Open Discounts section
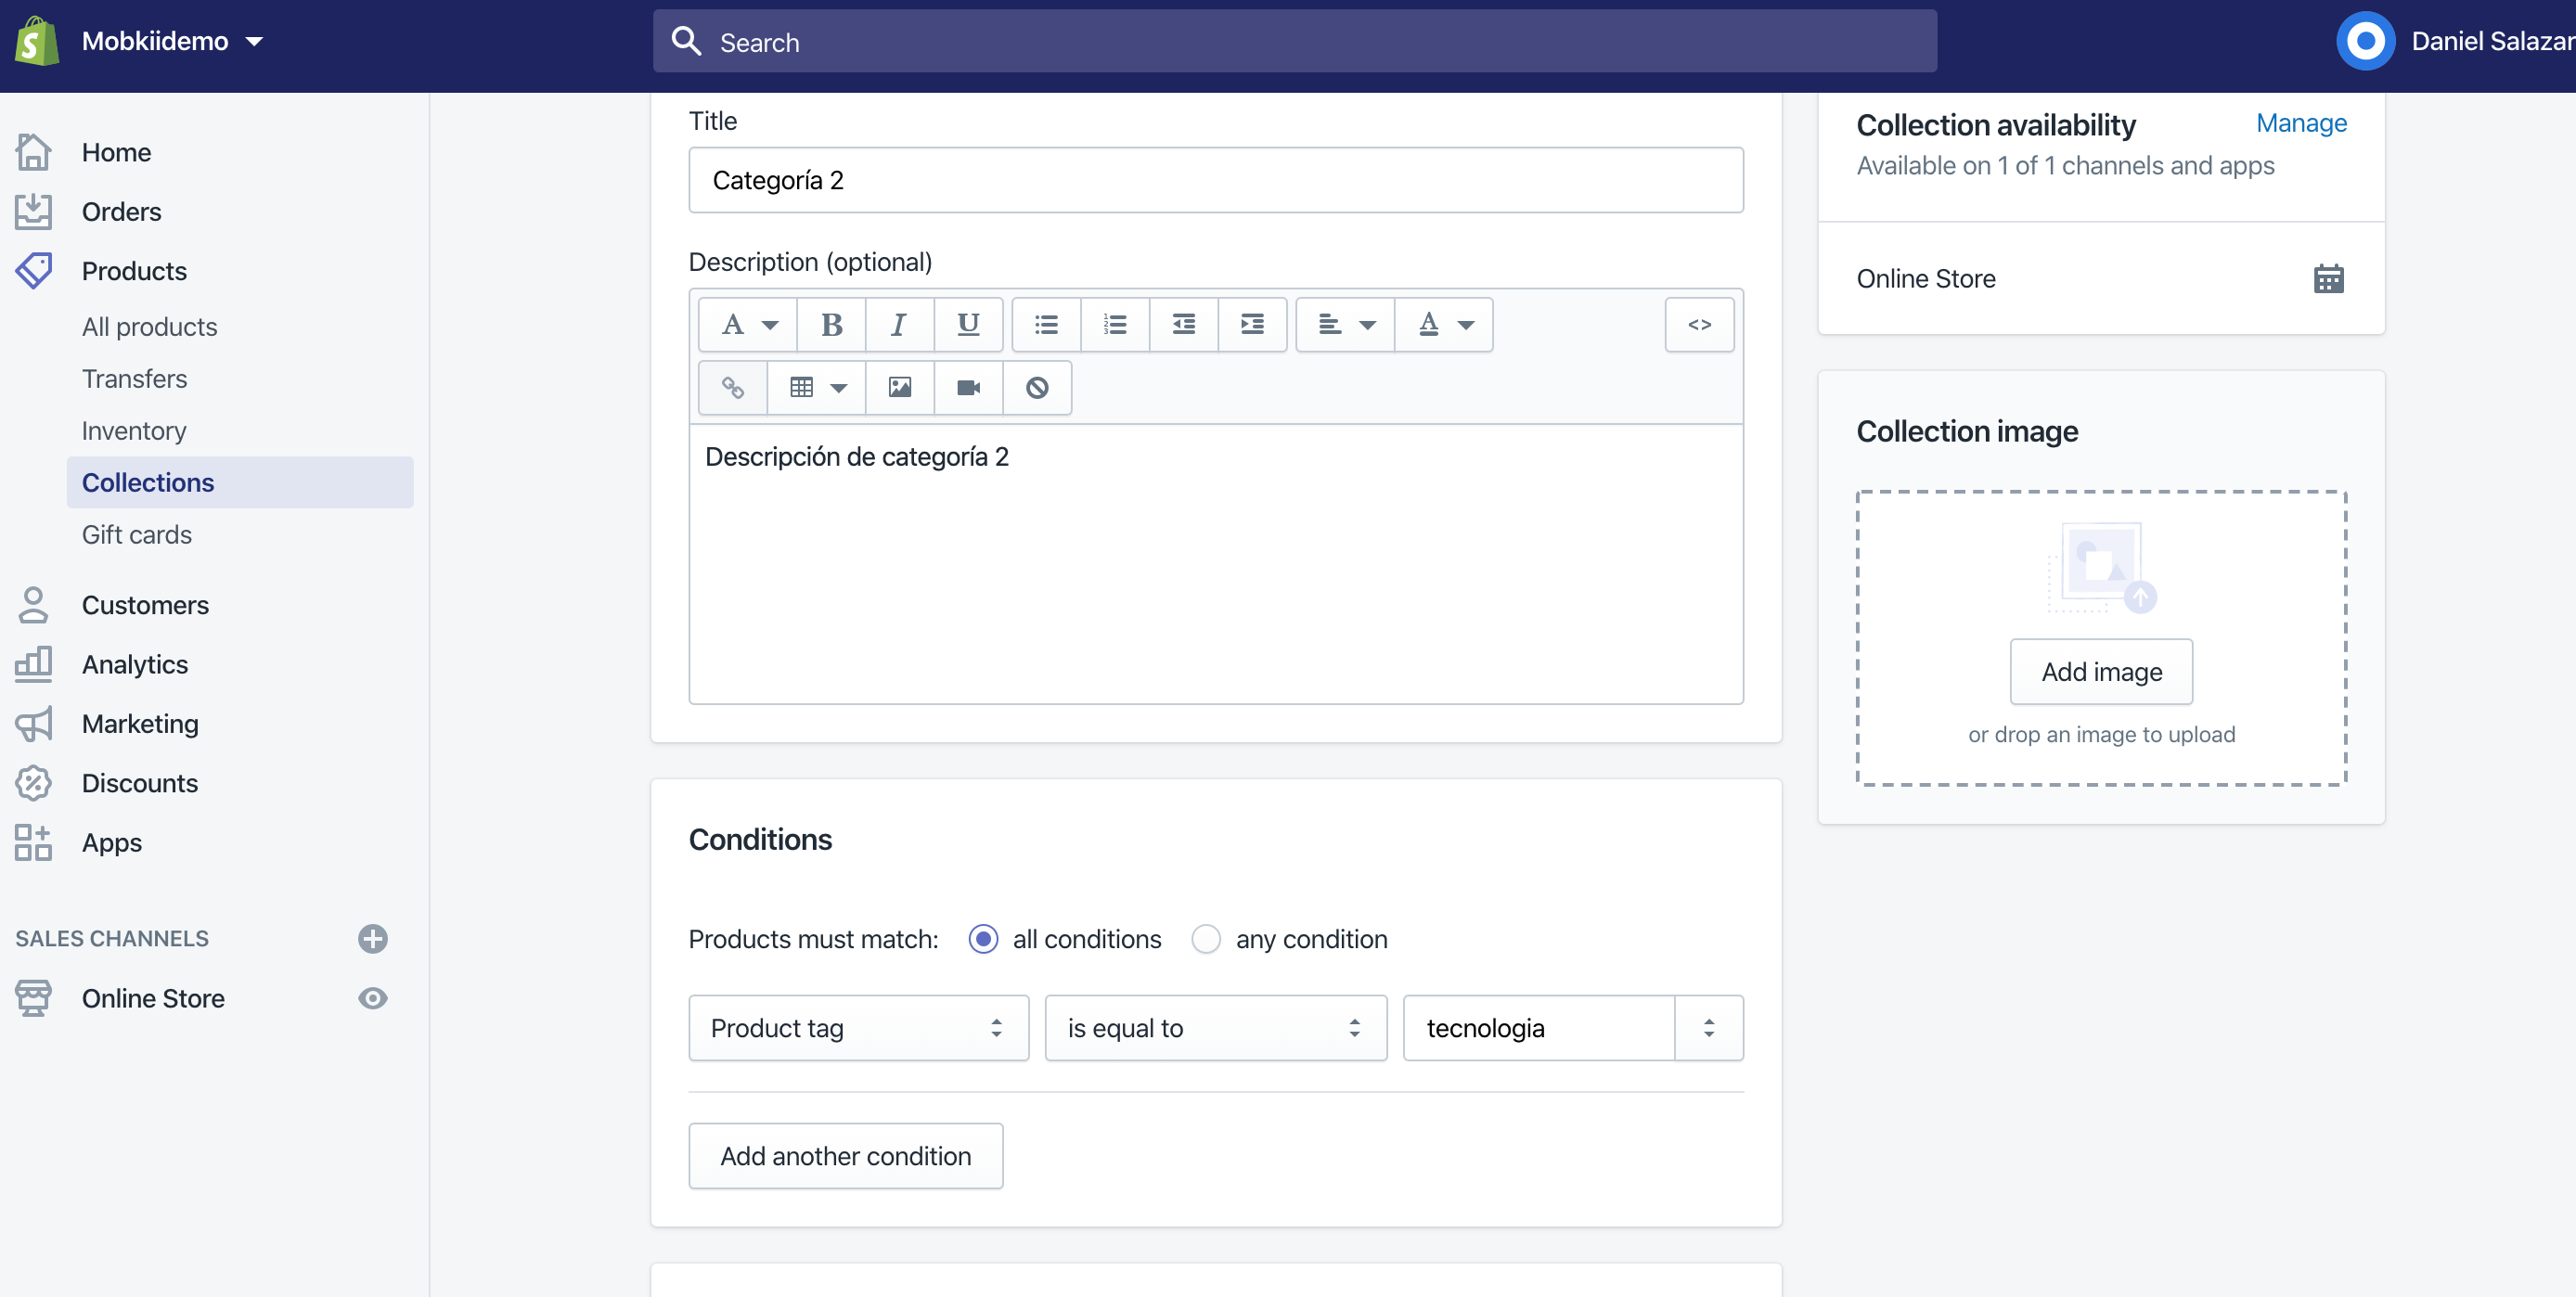The image size is (2576, 1297). (x=139, y=783)
